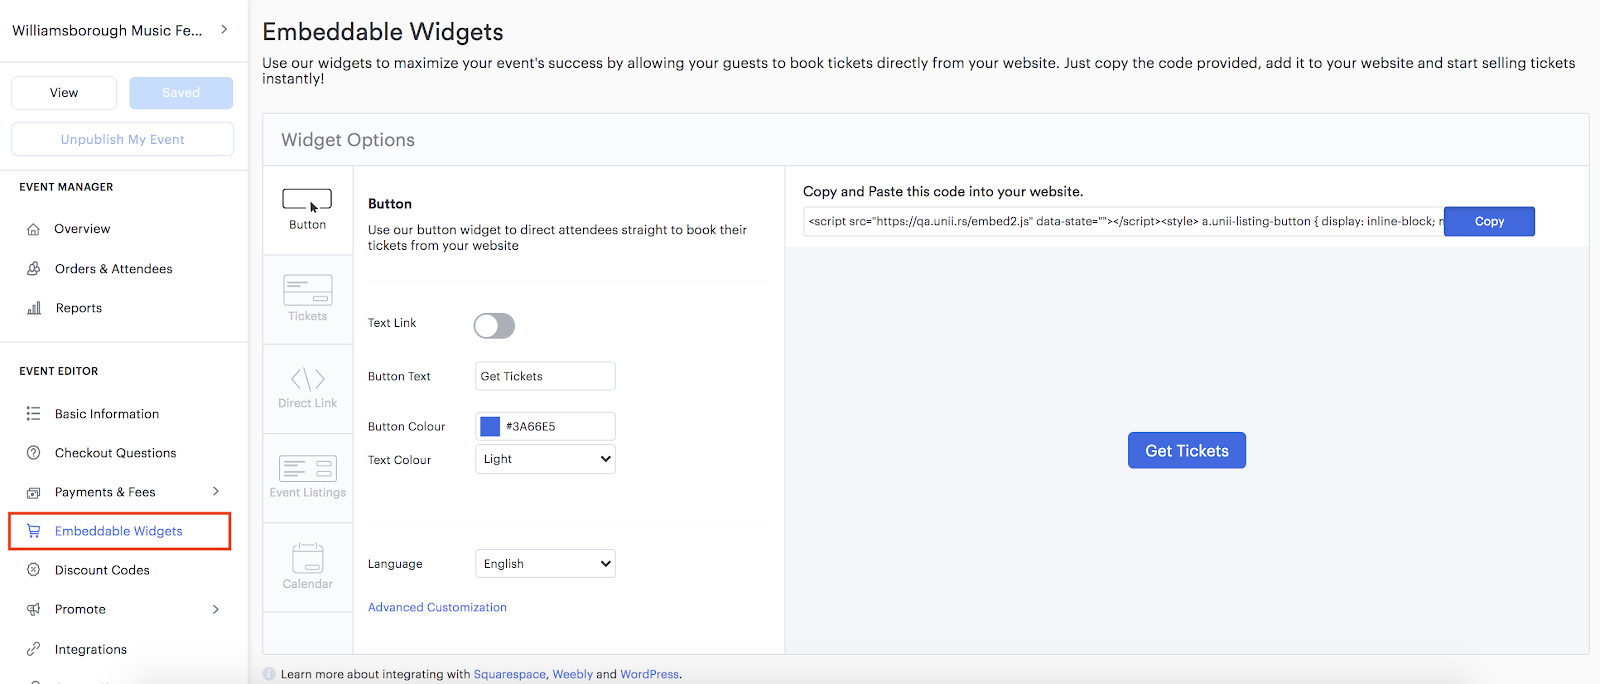This screenshot has width=1600, height=684.
Task: Select the Button widget type
Action: [x=307, y=207]
